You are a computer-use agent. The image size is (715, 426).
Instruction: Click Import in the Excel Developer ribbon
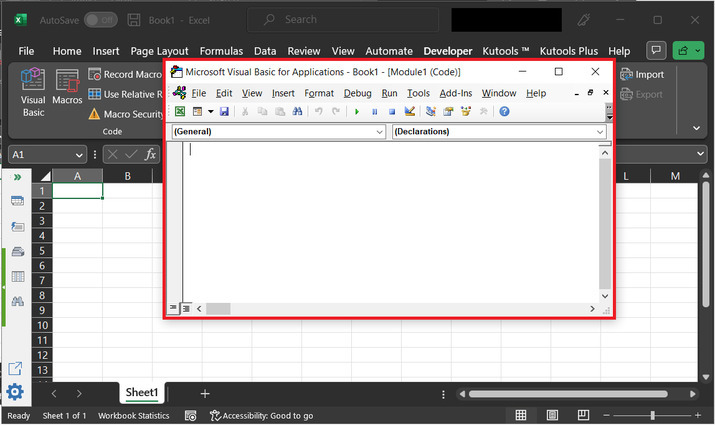pos(642,74)
